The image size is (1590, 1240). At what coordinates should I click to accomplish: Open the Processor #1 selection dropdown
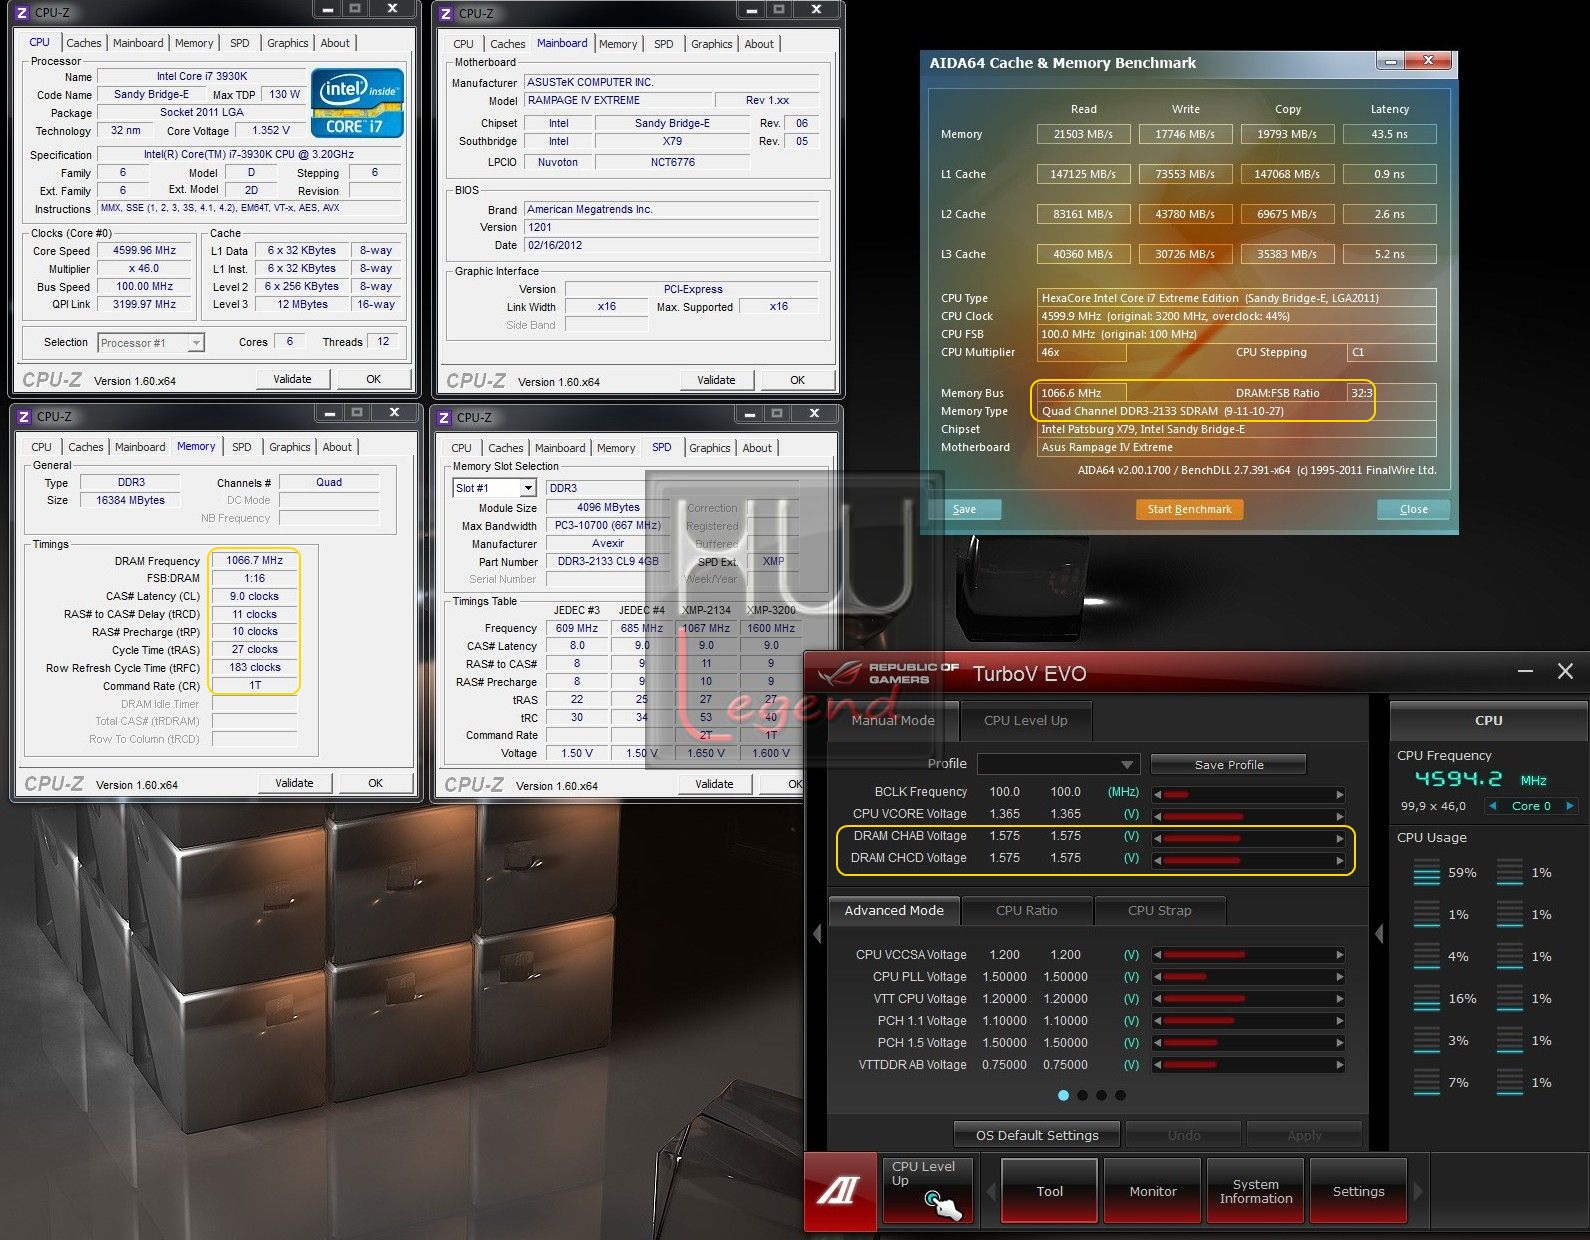[x=151, y=343]
